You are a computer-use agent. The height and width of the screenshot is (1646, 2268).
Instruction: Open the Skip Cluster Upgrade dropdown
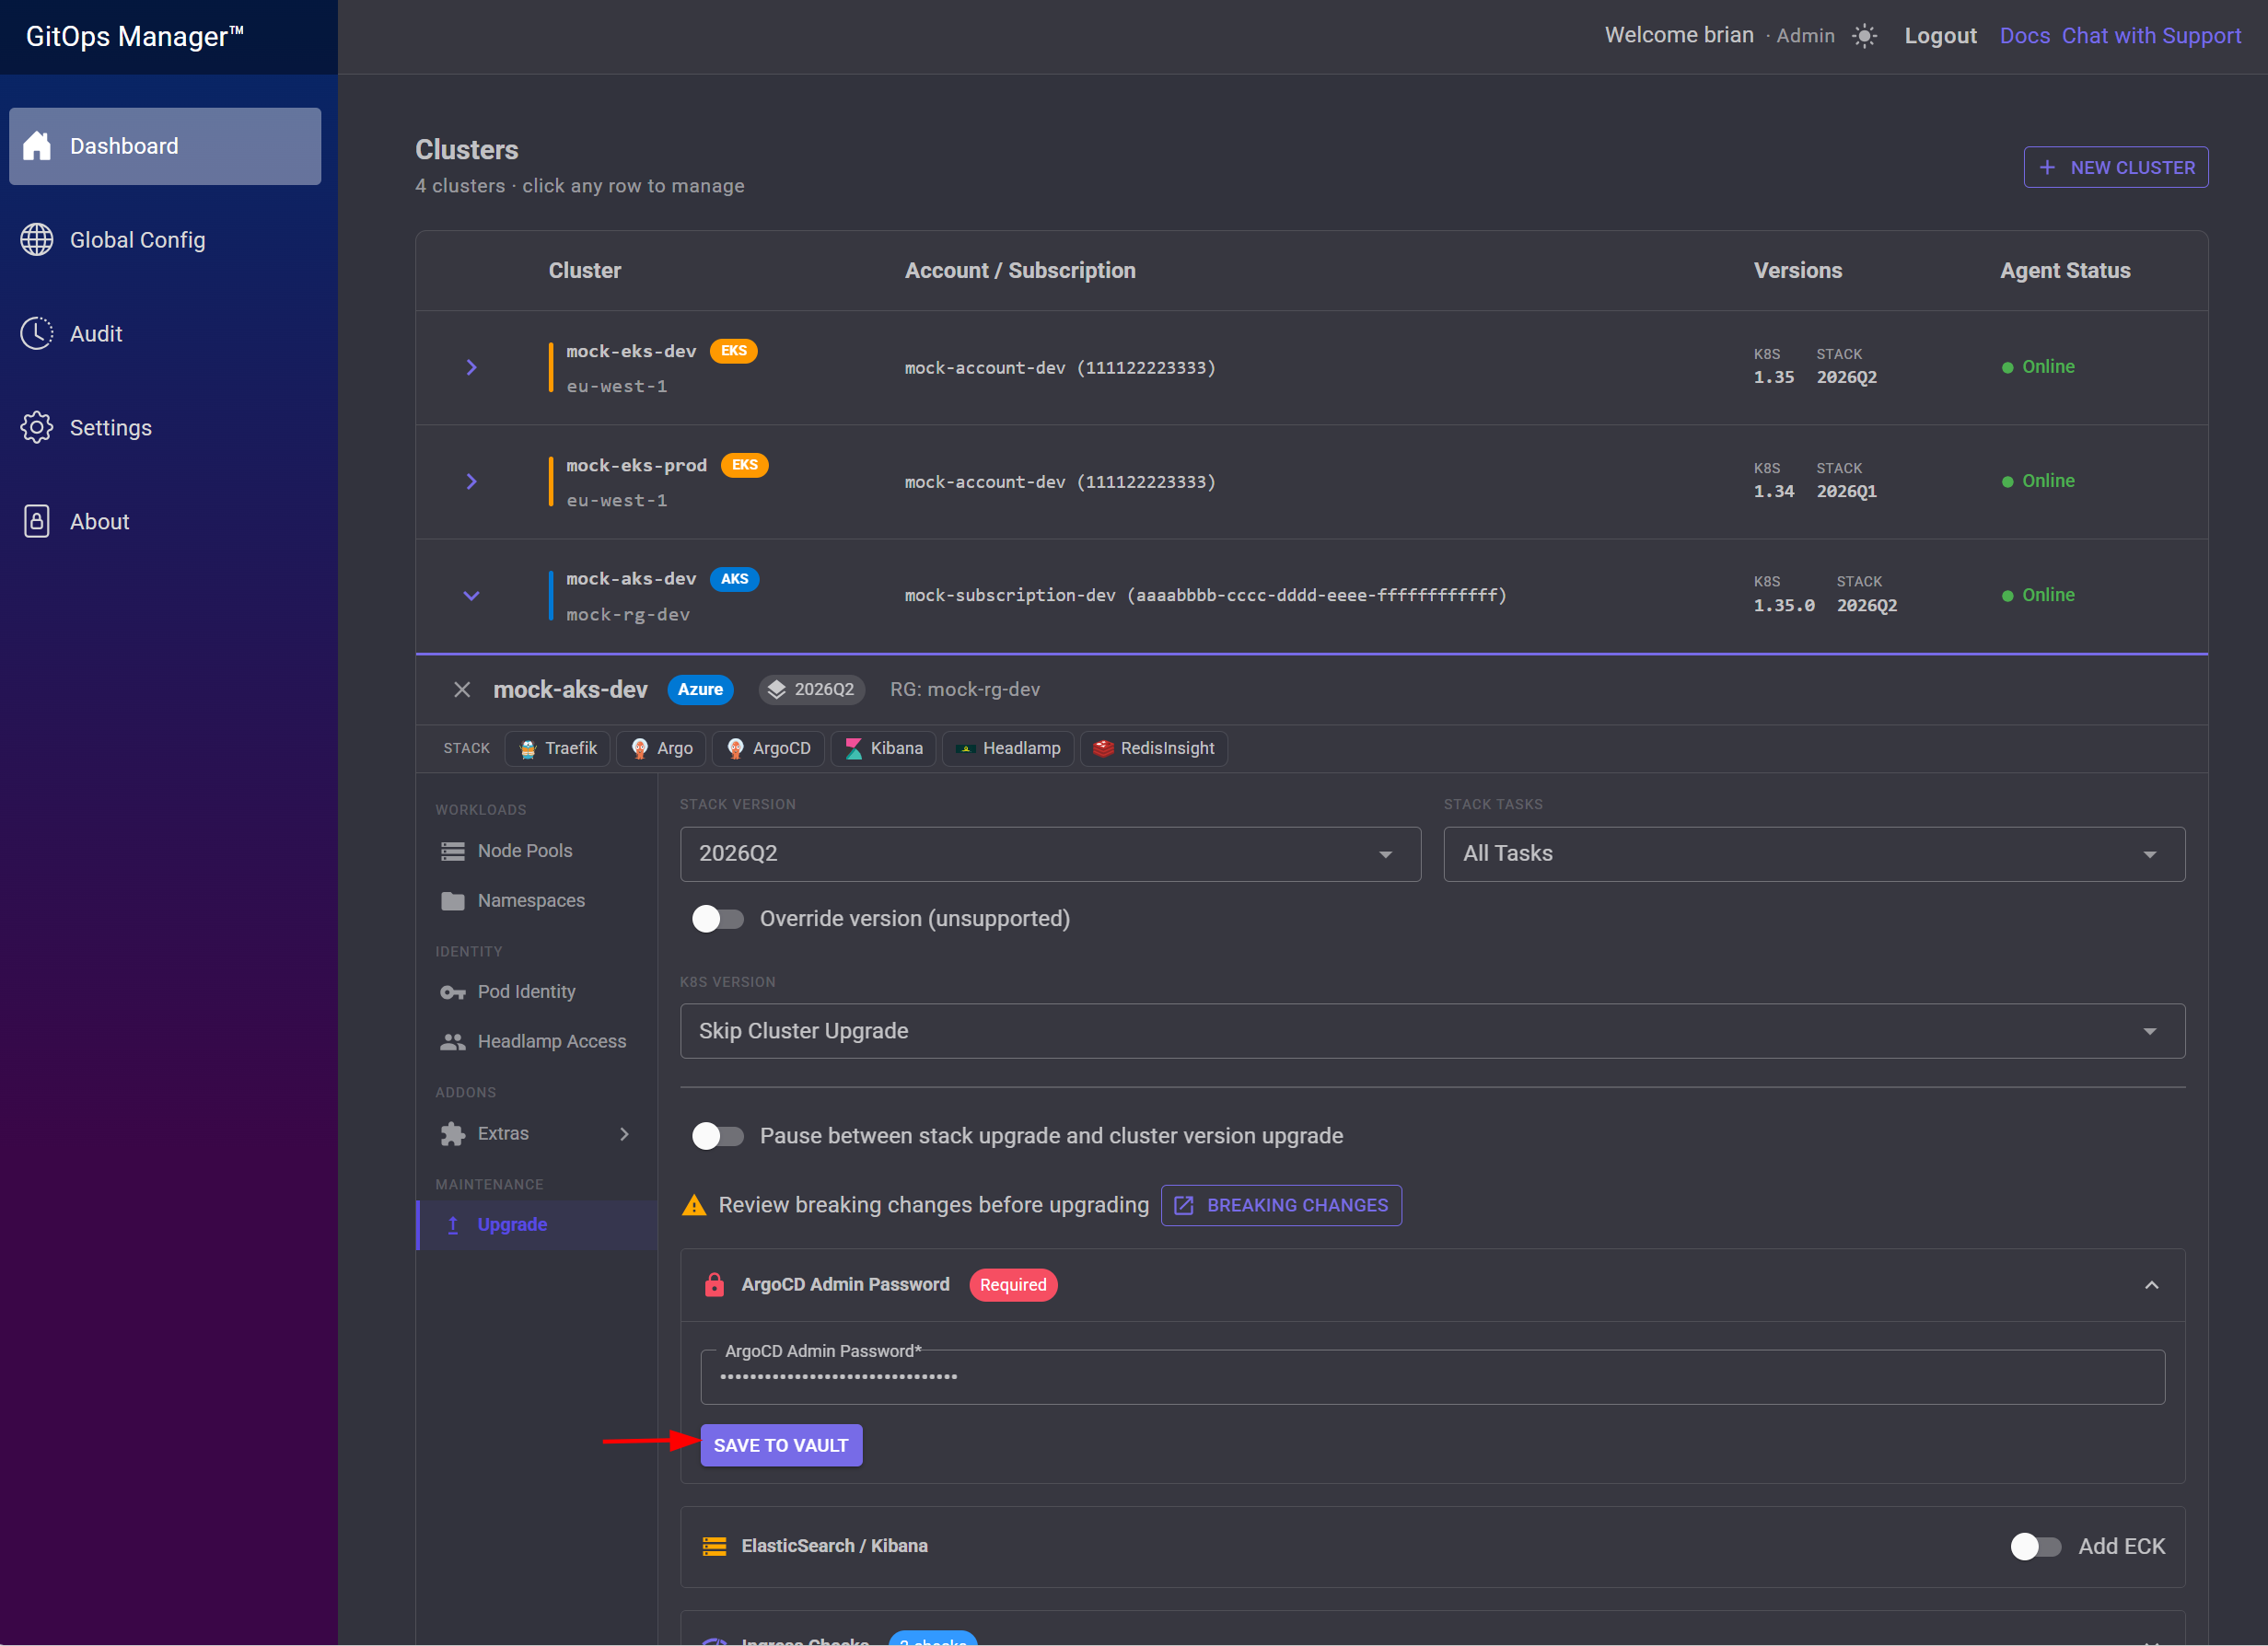1432,1031
